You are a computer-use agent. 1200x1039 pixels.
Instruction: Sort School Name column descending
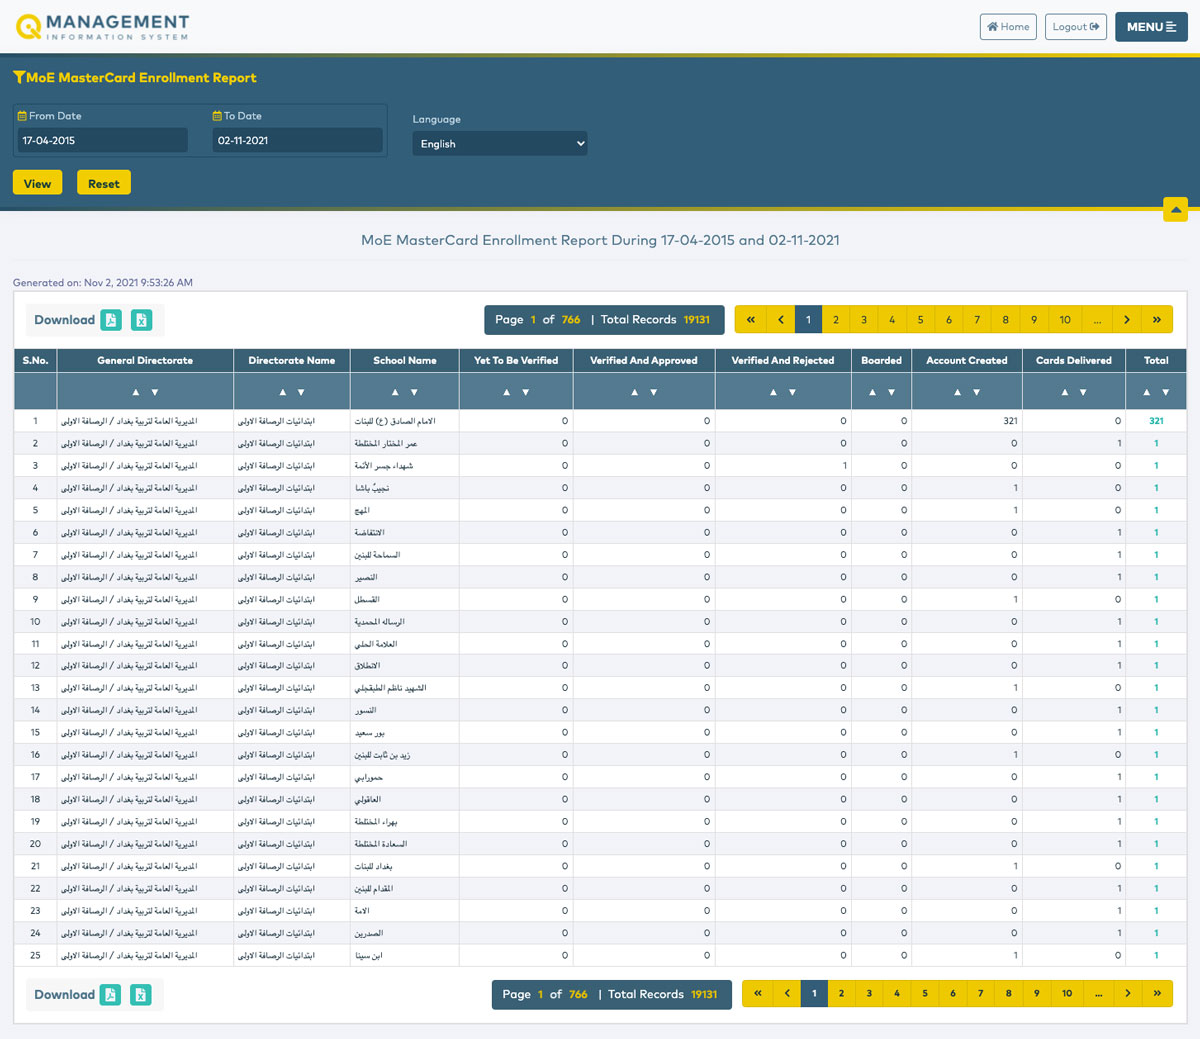click(414, 392)
